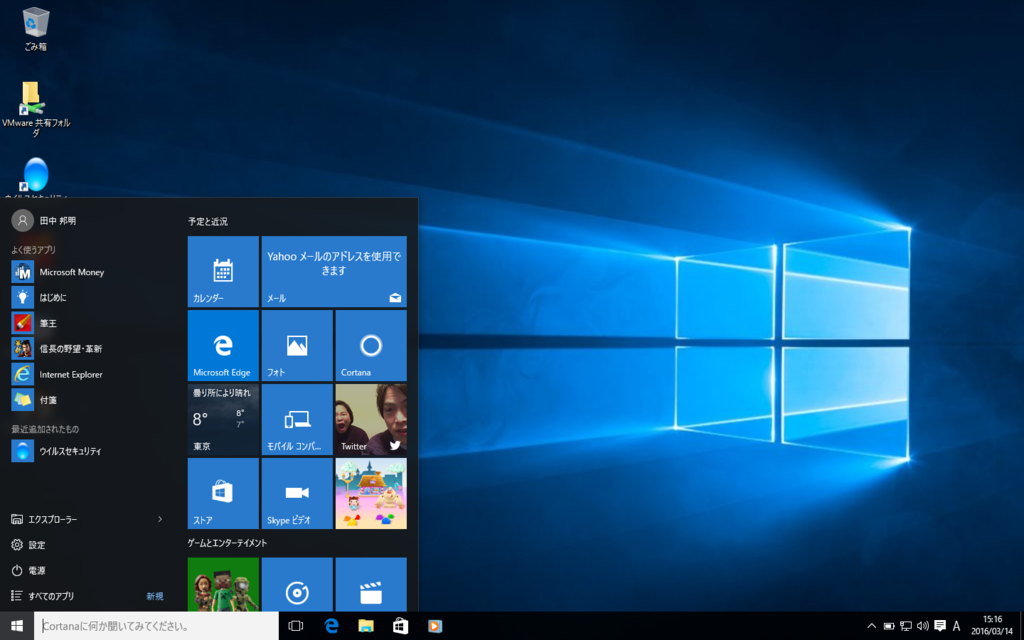
Task: Open the フォト tile
Action: [297, 345]
